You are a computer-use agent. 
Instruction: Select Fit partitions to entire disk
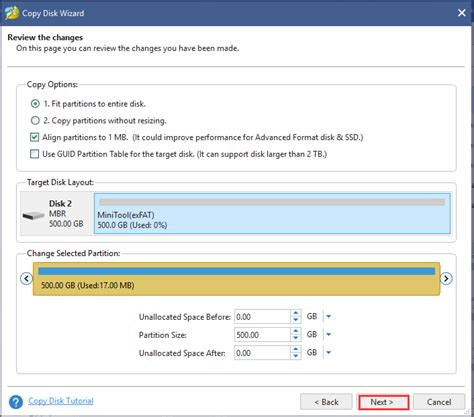(x=35, y=104)
